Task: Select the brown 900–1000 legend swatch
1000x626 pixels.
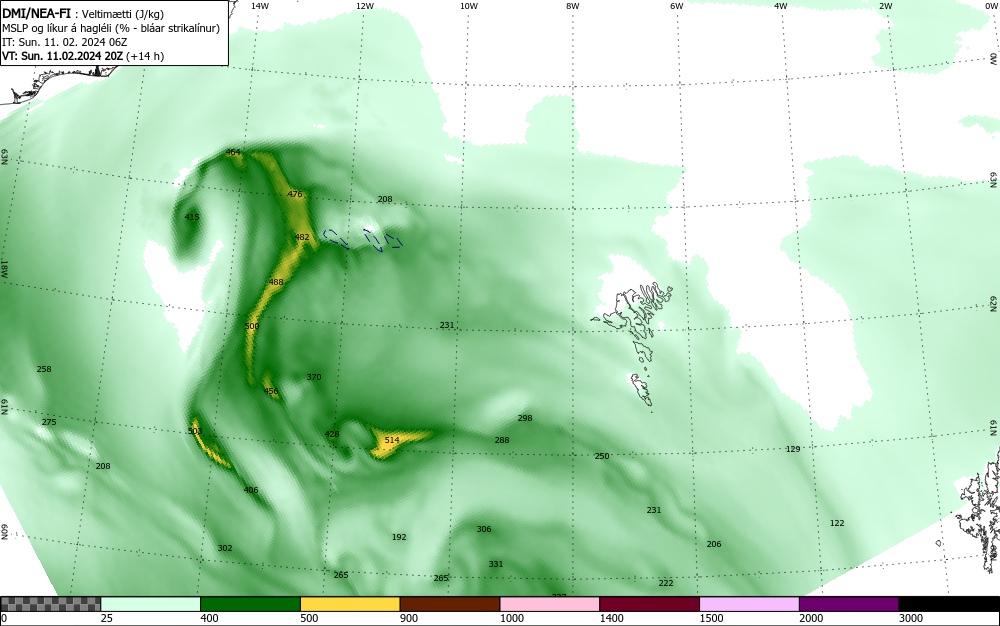Action: (450, 604)
